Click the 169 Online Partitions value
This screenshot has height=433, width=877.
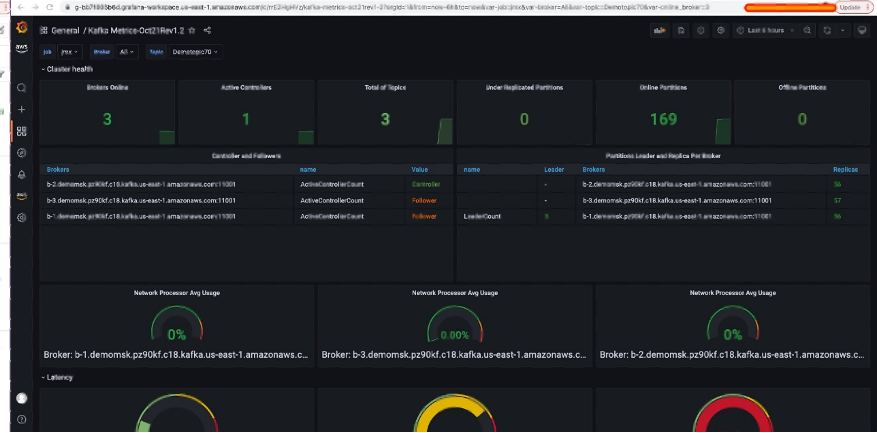click(x=663, y=119)
